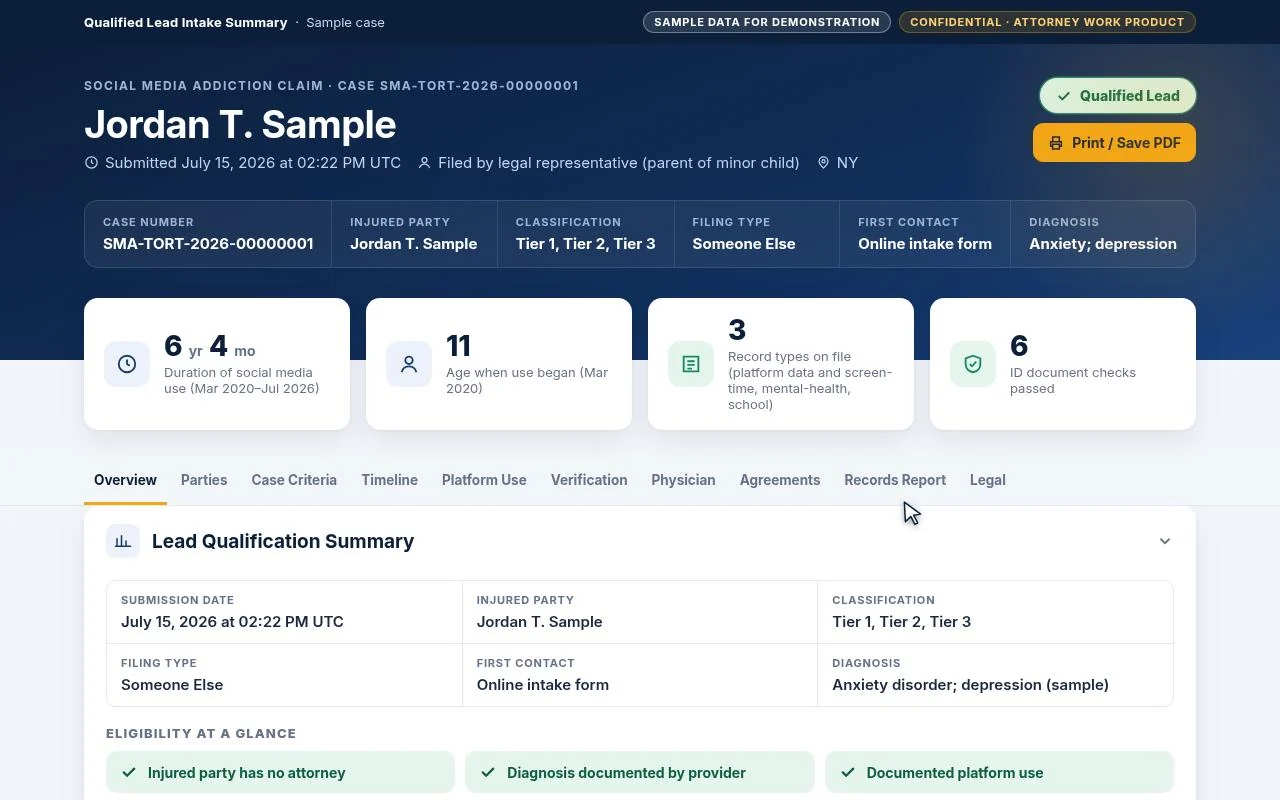Click the Jordan T. Sample heading
This screenshot has height=800, width=1280.
coord(240,125)
